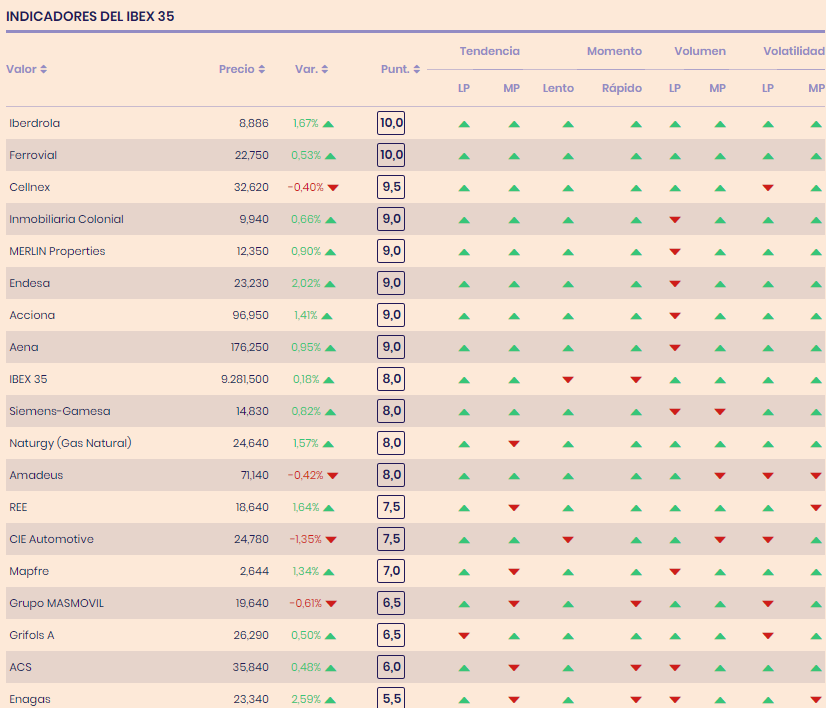
Task: Click Grifols A red arrow under Tendencia LP
Action: click(x=464, y=636)
